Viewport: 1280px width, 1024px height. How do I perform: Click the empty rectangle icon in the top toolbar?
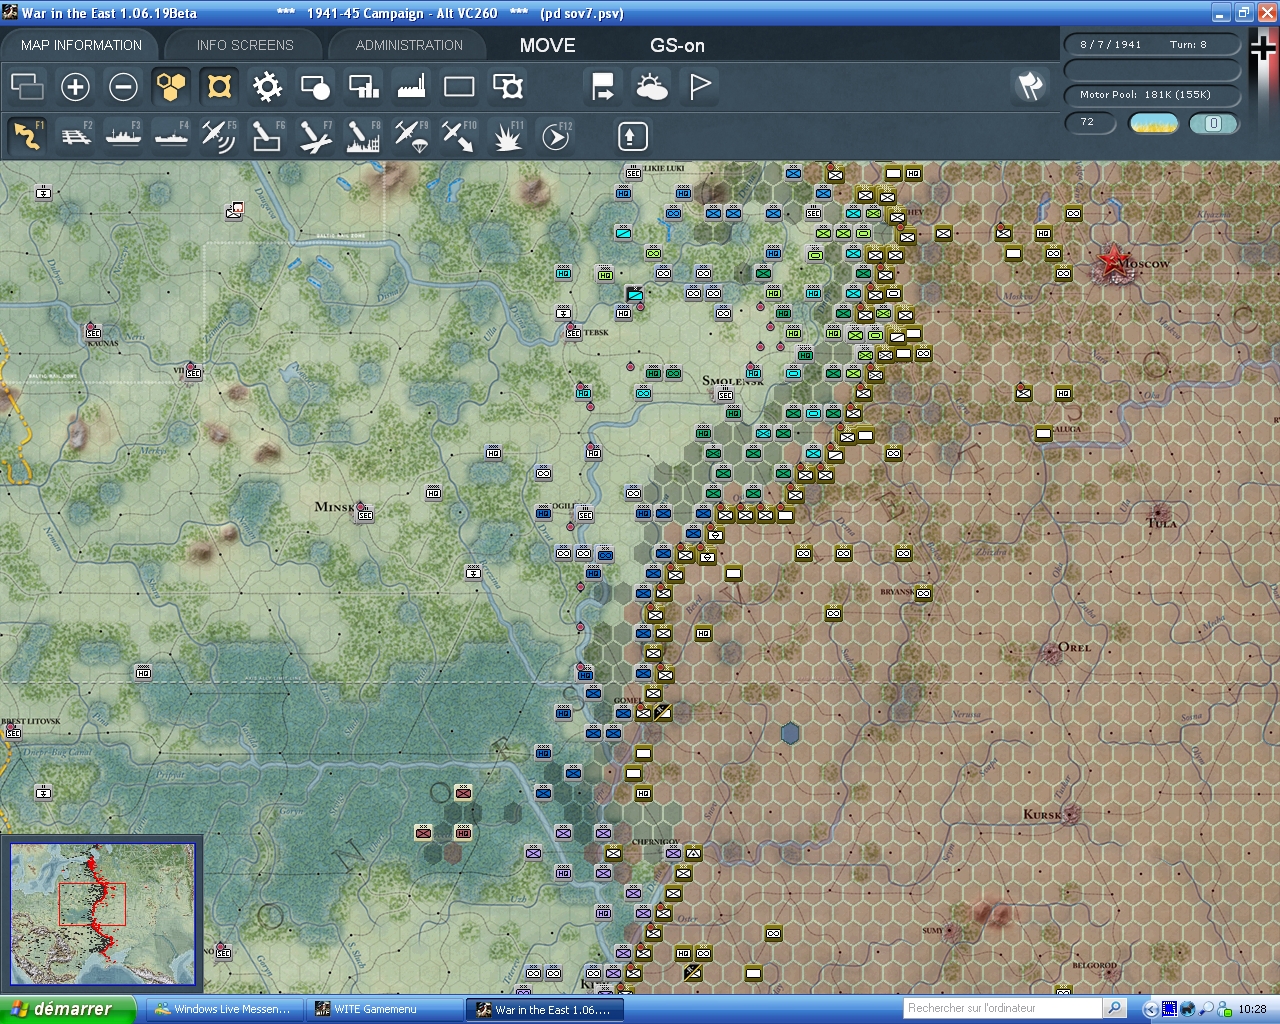459,87
